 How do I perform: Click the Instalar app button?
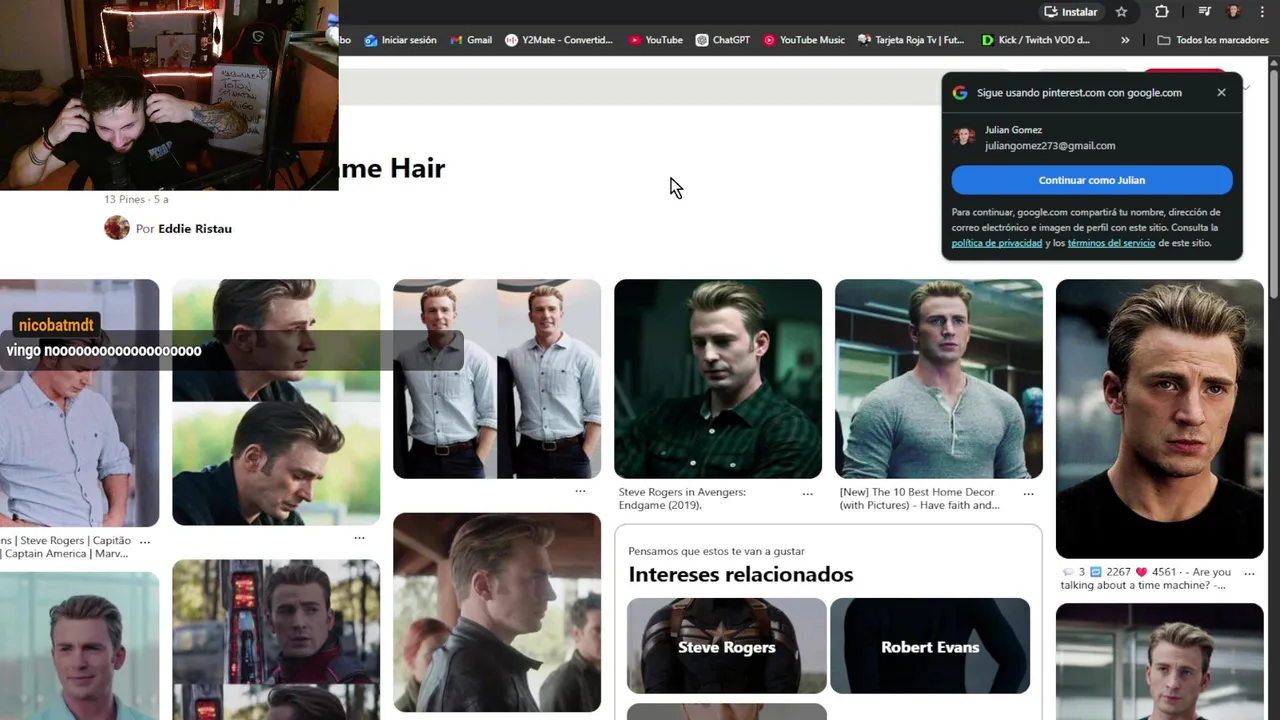point(1070,12)
